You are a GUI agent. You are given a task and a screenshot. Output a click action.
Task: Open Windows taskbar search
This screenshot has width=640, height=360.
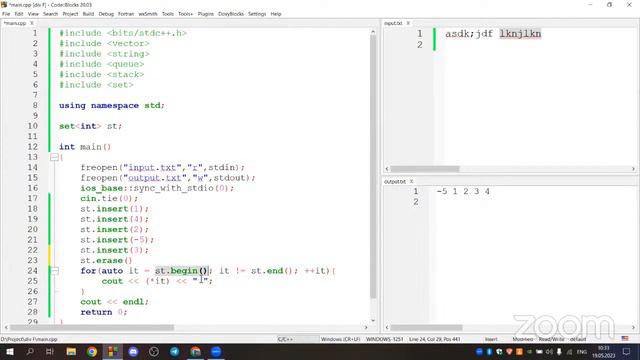pyautogui.click(x=30, y=351)
